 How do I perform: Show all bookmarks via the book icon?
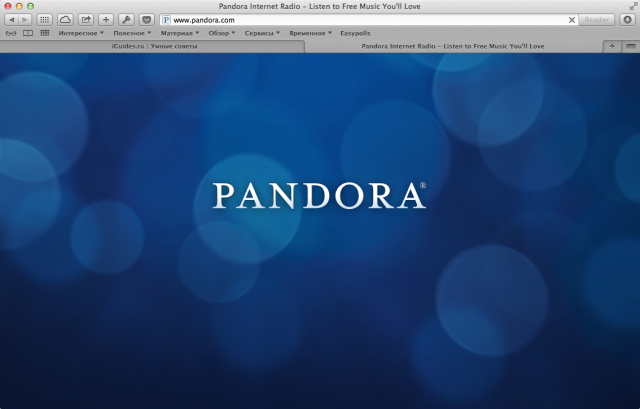(x=28, y=33)
